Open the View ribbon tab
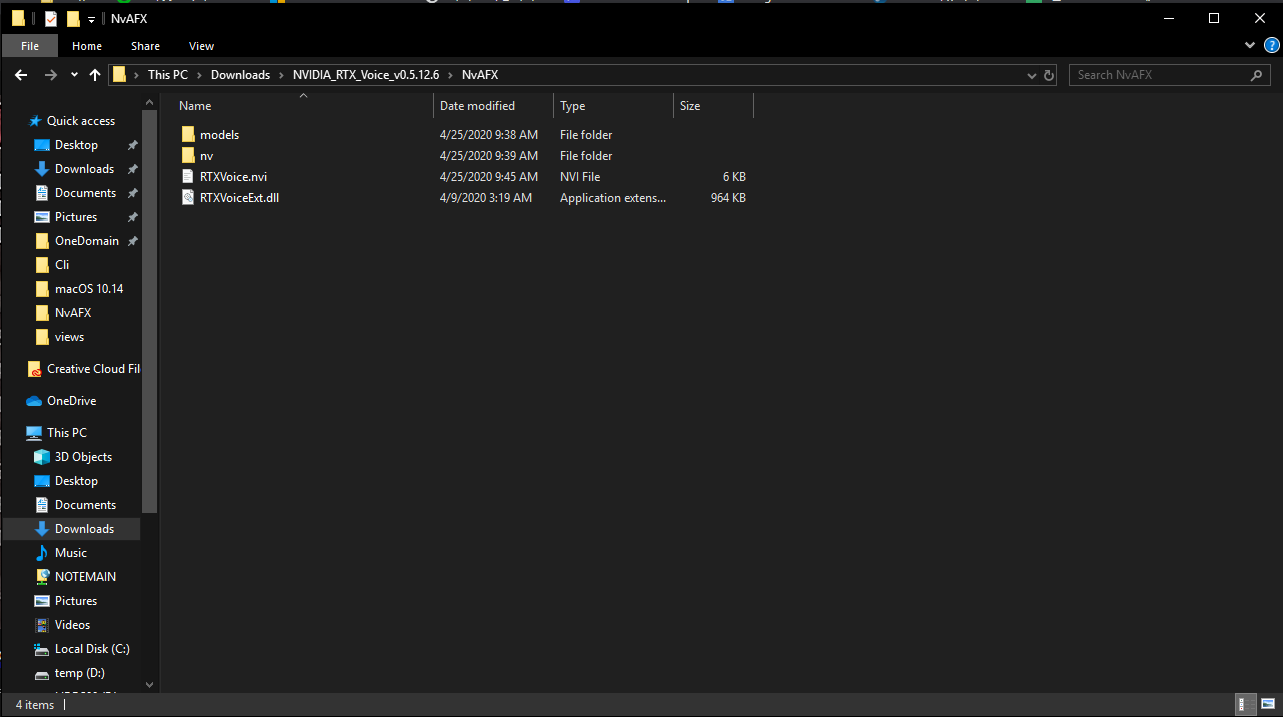 (201, 46)
